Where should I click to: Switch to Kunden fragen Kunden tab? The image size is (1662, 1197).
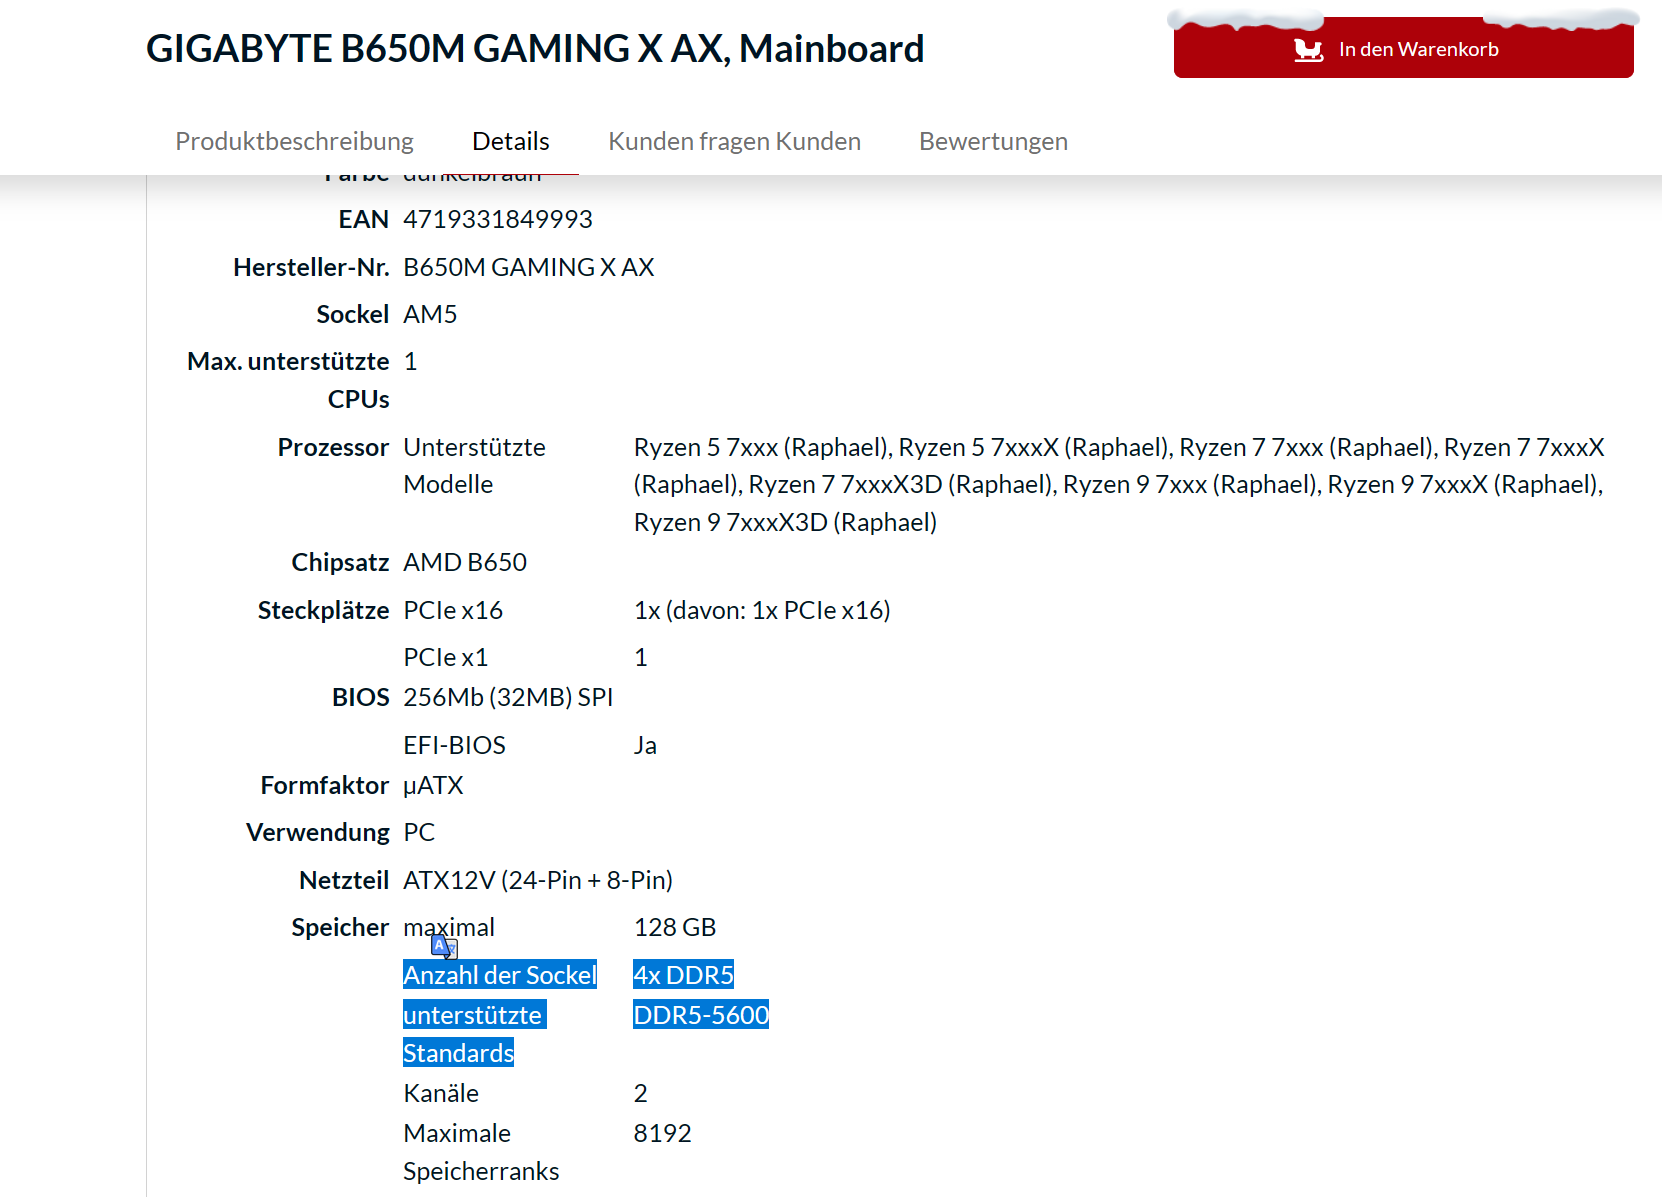734,141
